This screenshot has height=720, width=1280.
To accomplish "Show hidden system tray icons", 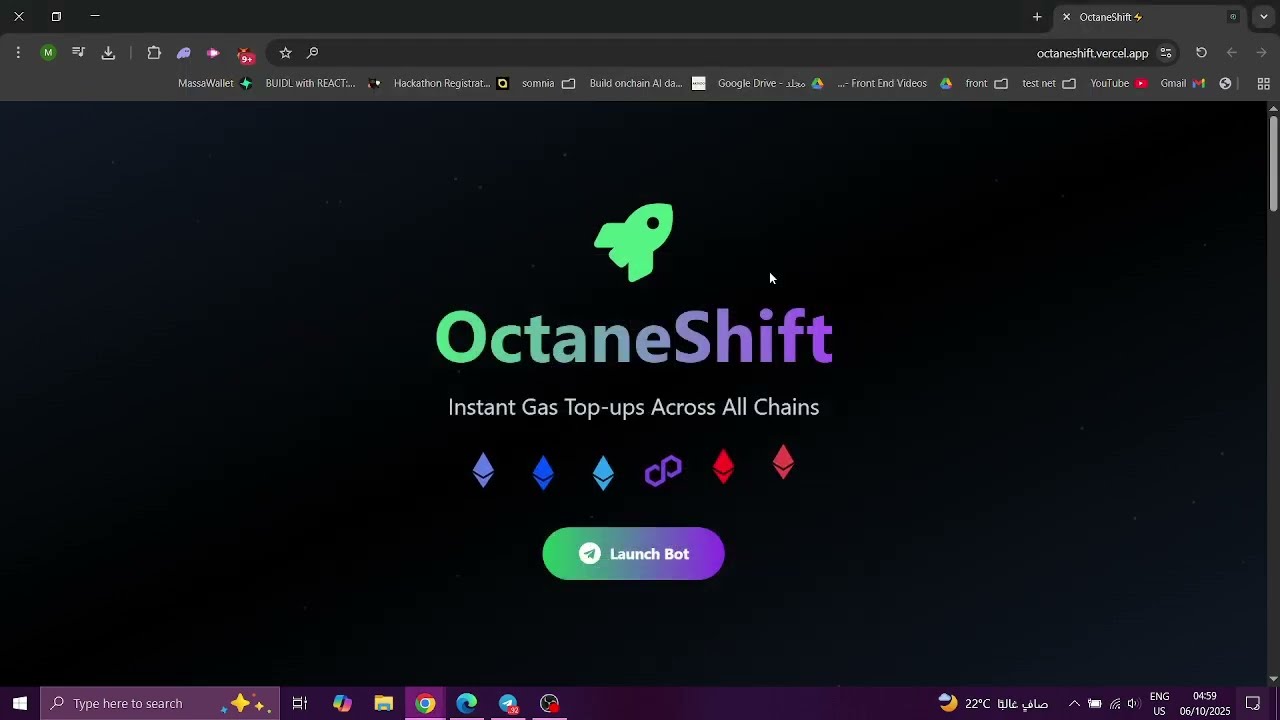I will pyautogui.click(x=1074, y=703).
